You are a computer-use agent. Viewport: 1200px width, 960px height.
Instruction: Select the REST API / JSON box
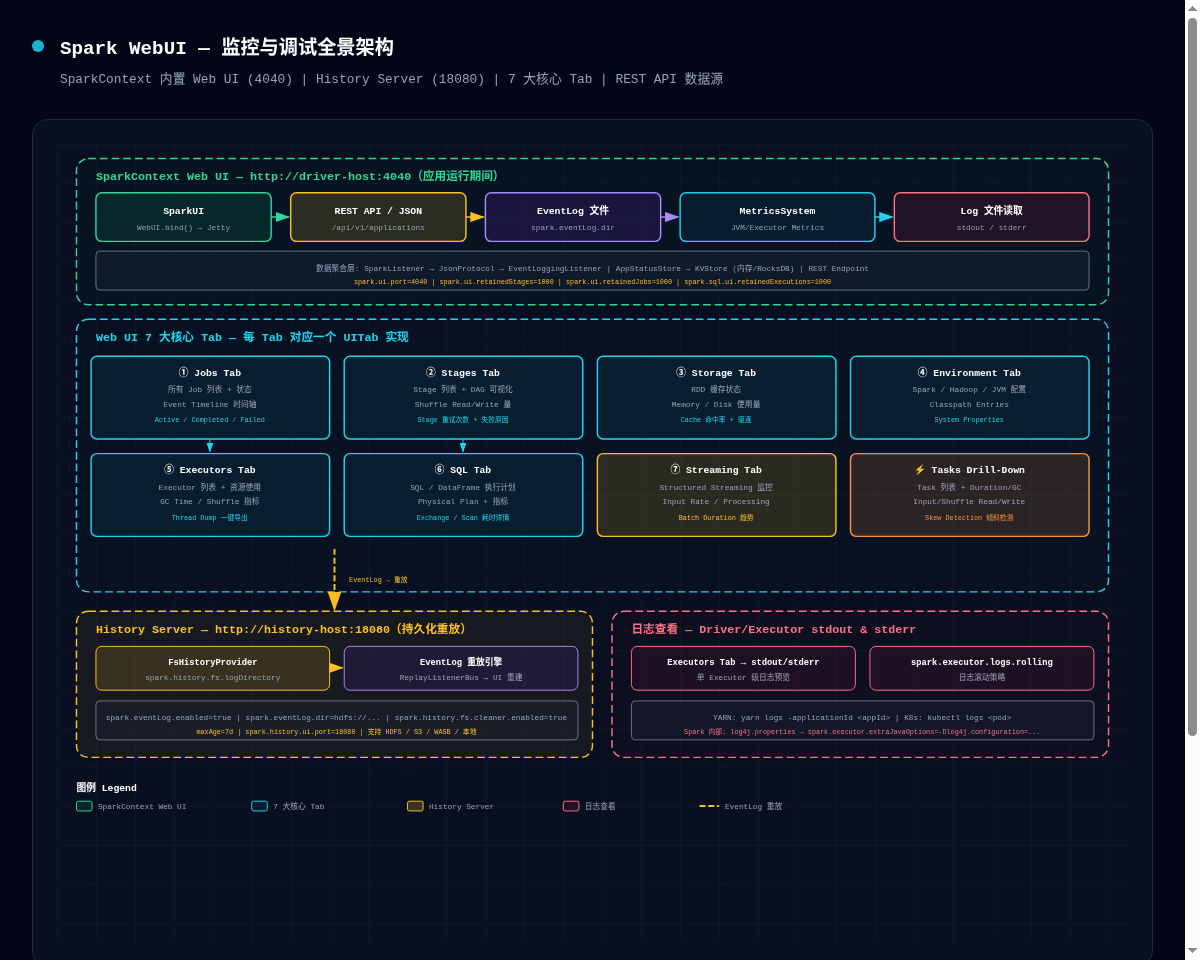pos(378,217)
